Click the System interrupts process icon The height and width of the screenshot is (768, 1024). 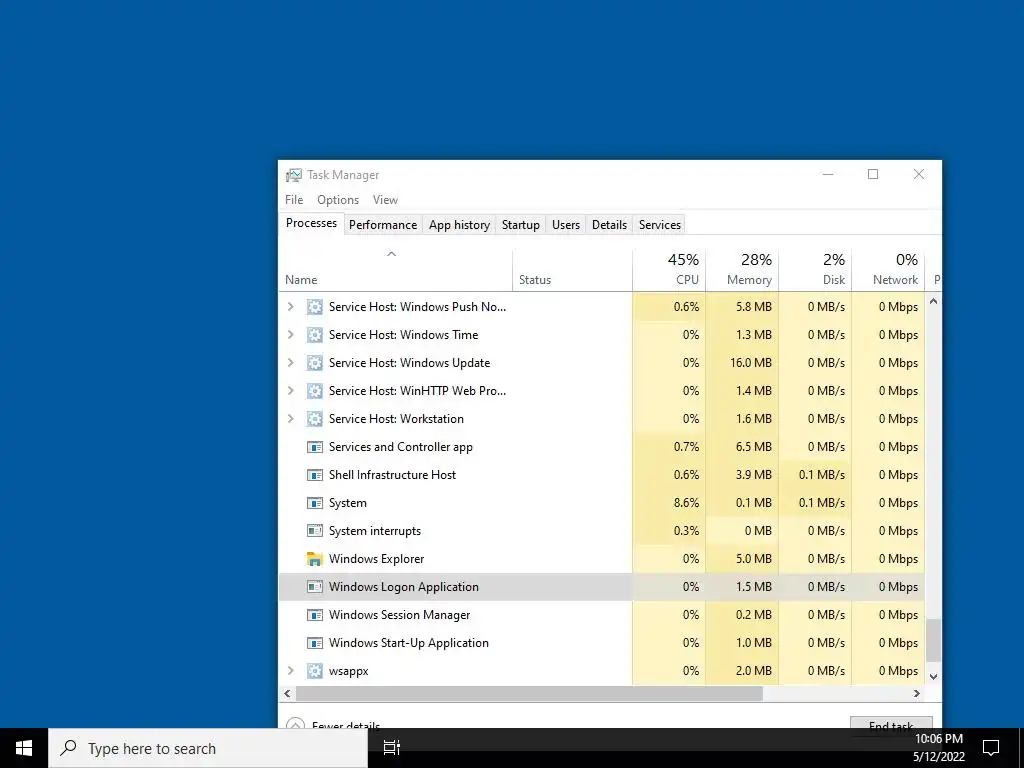pos(315,531)
